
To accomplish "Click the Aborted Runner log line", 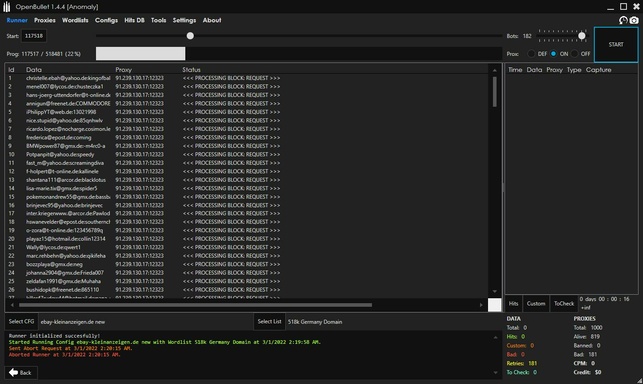I will tap(65, 355).
